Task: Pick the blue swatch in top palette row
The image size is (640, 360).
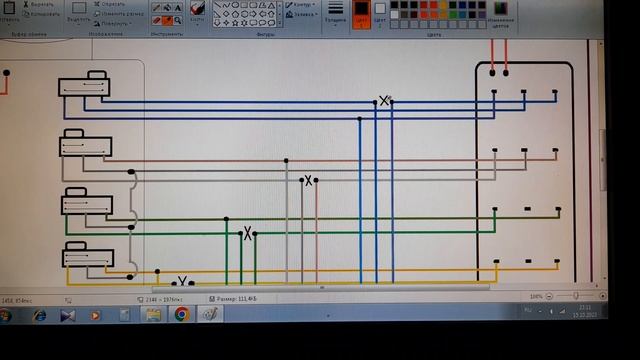Action: pos(462,5)
